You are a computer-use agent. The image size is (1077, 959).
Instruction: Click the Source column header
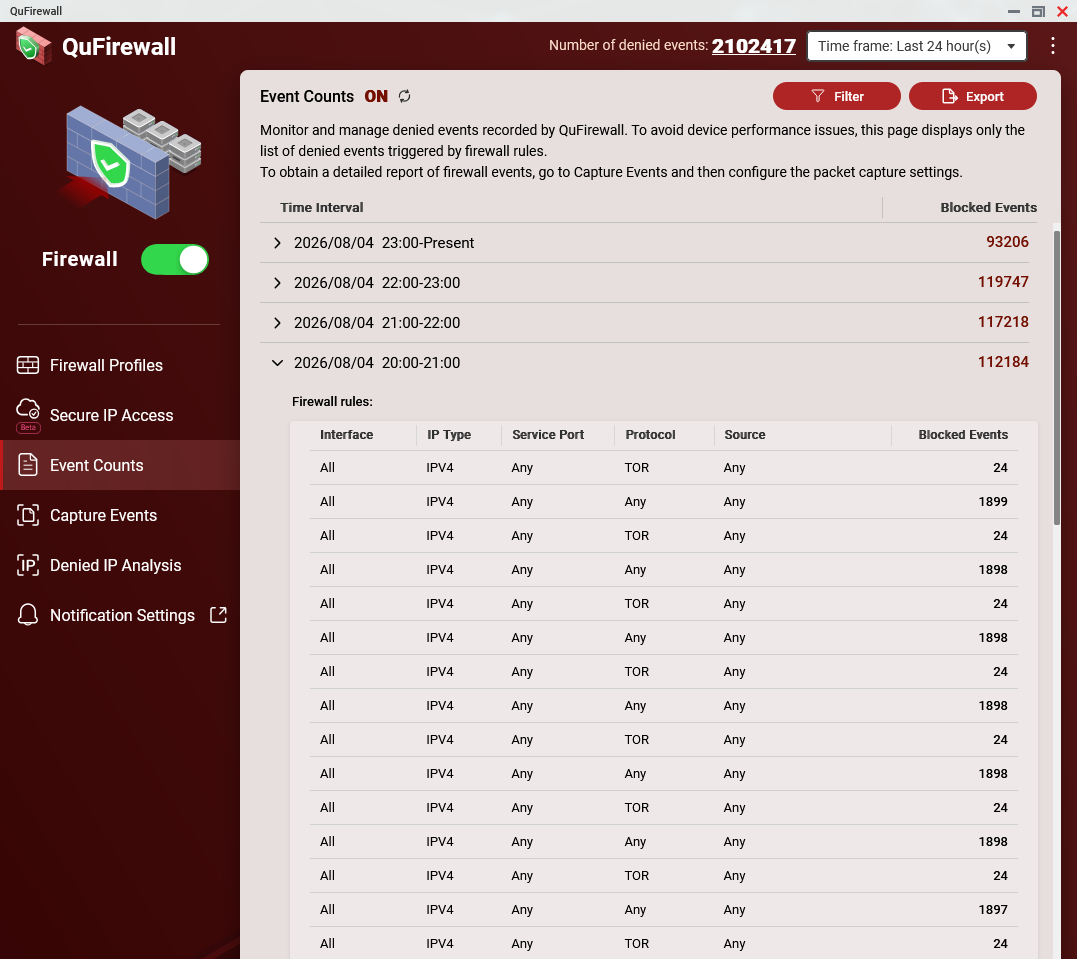(745, 435)
